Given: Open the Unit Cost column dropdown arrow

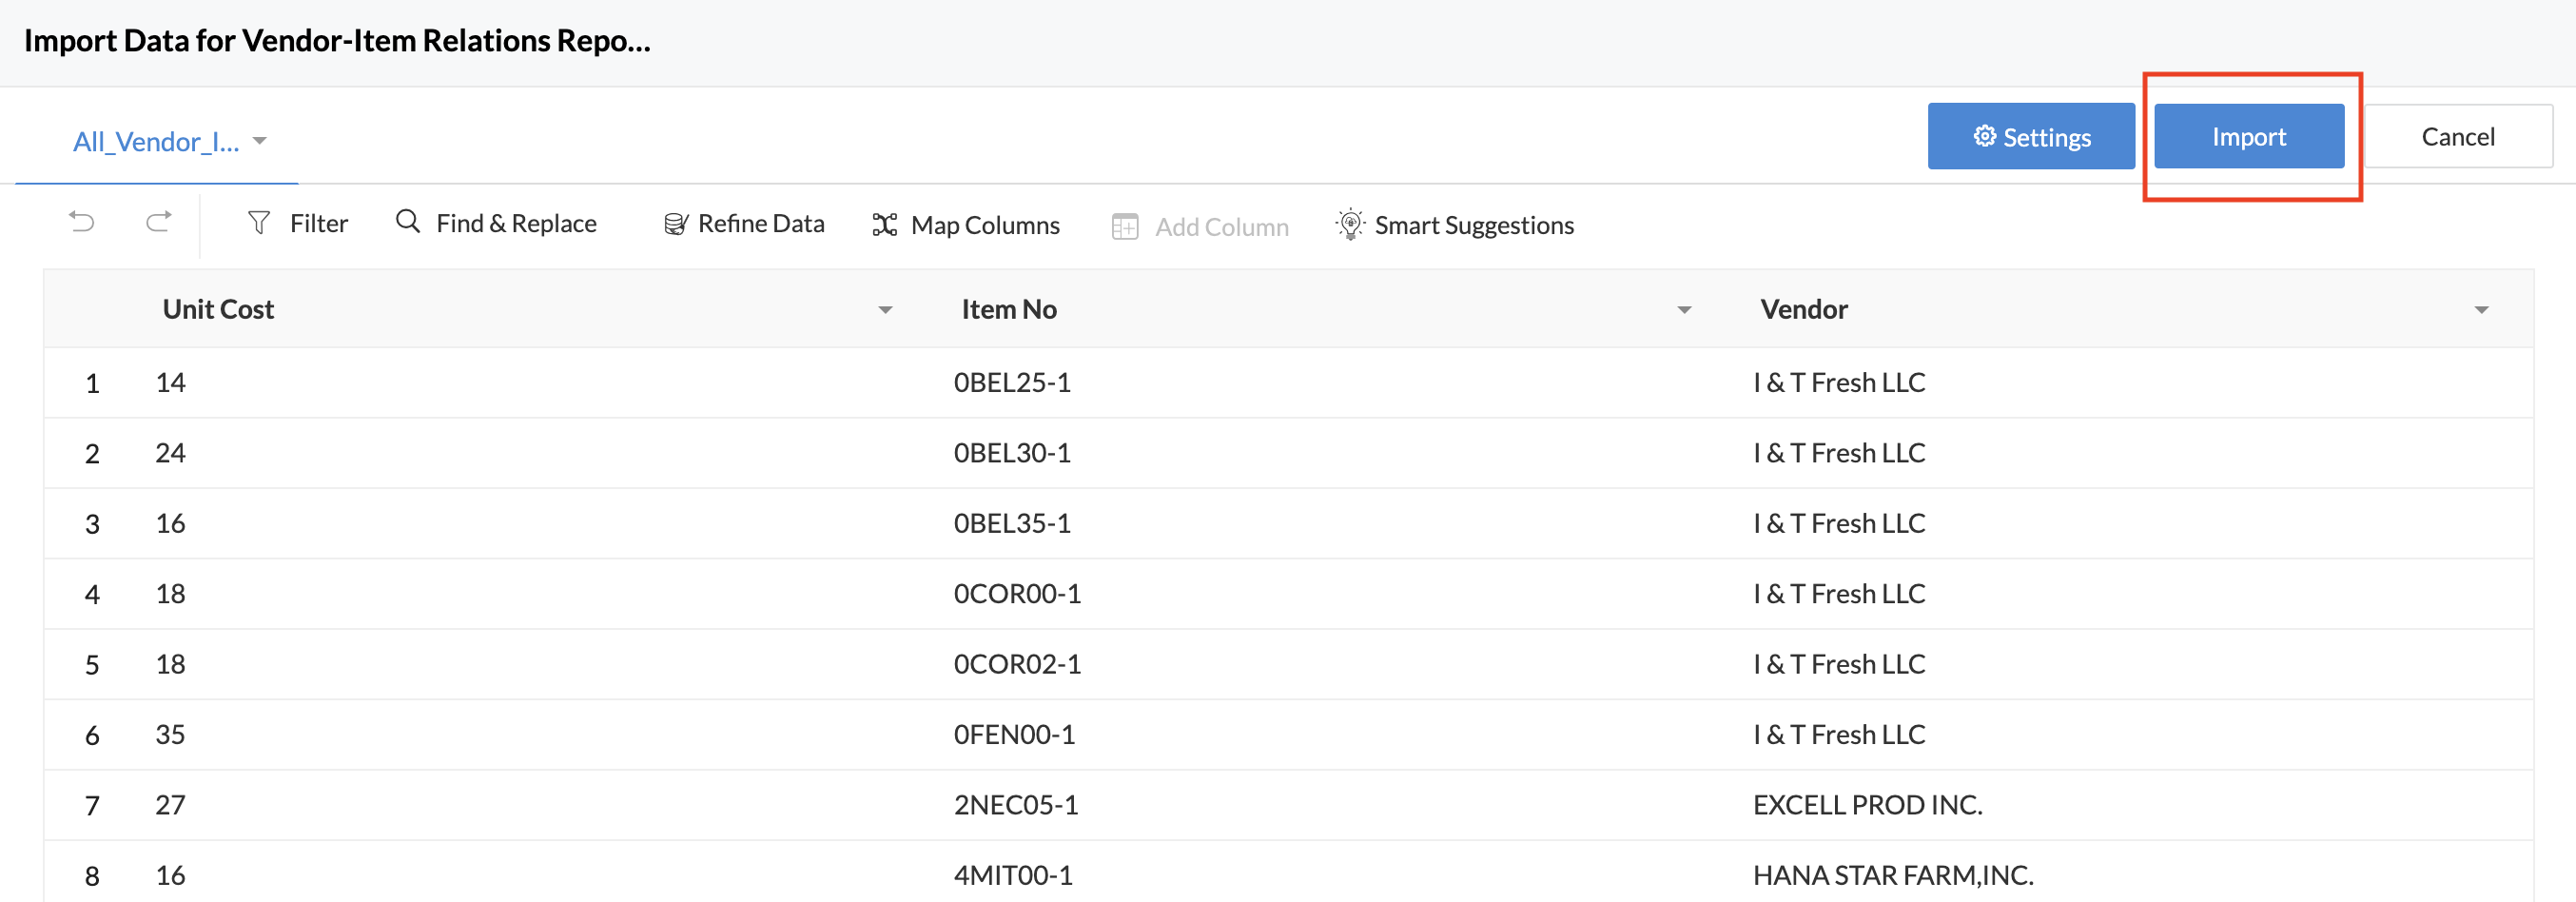Looking at the screenshot, I should click(885, 310).
